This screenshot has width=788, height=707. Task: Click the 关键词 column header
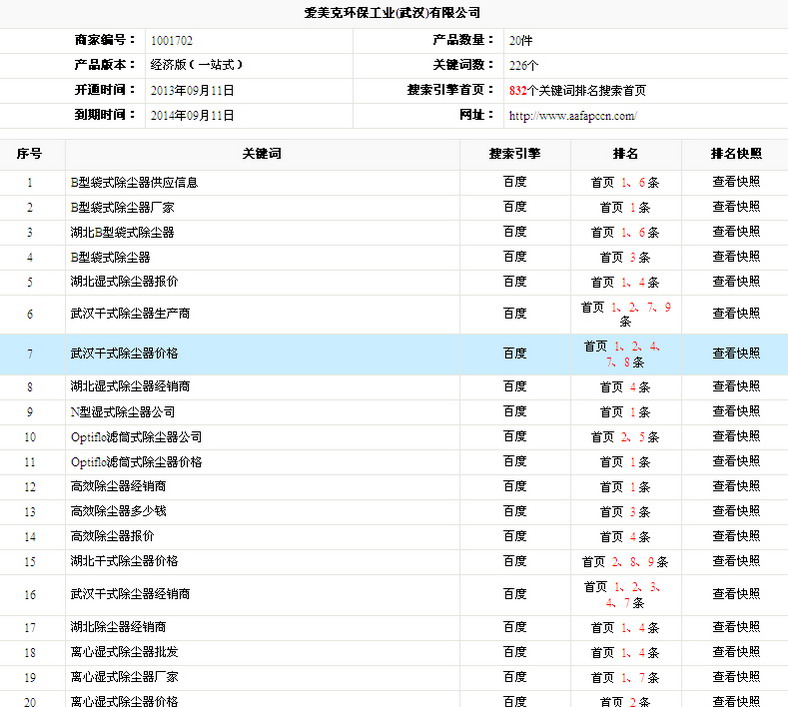click(x=262, y=154)
